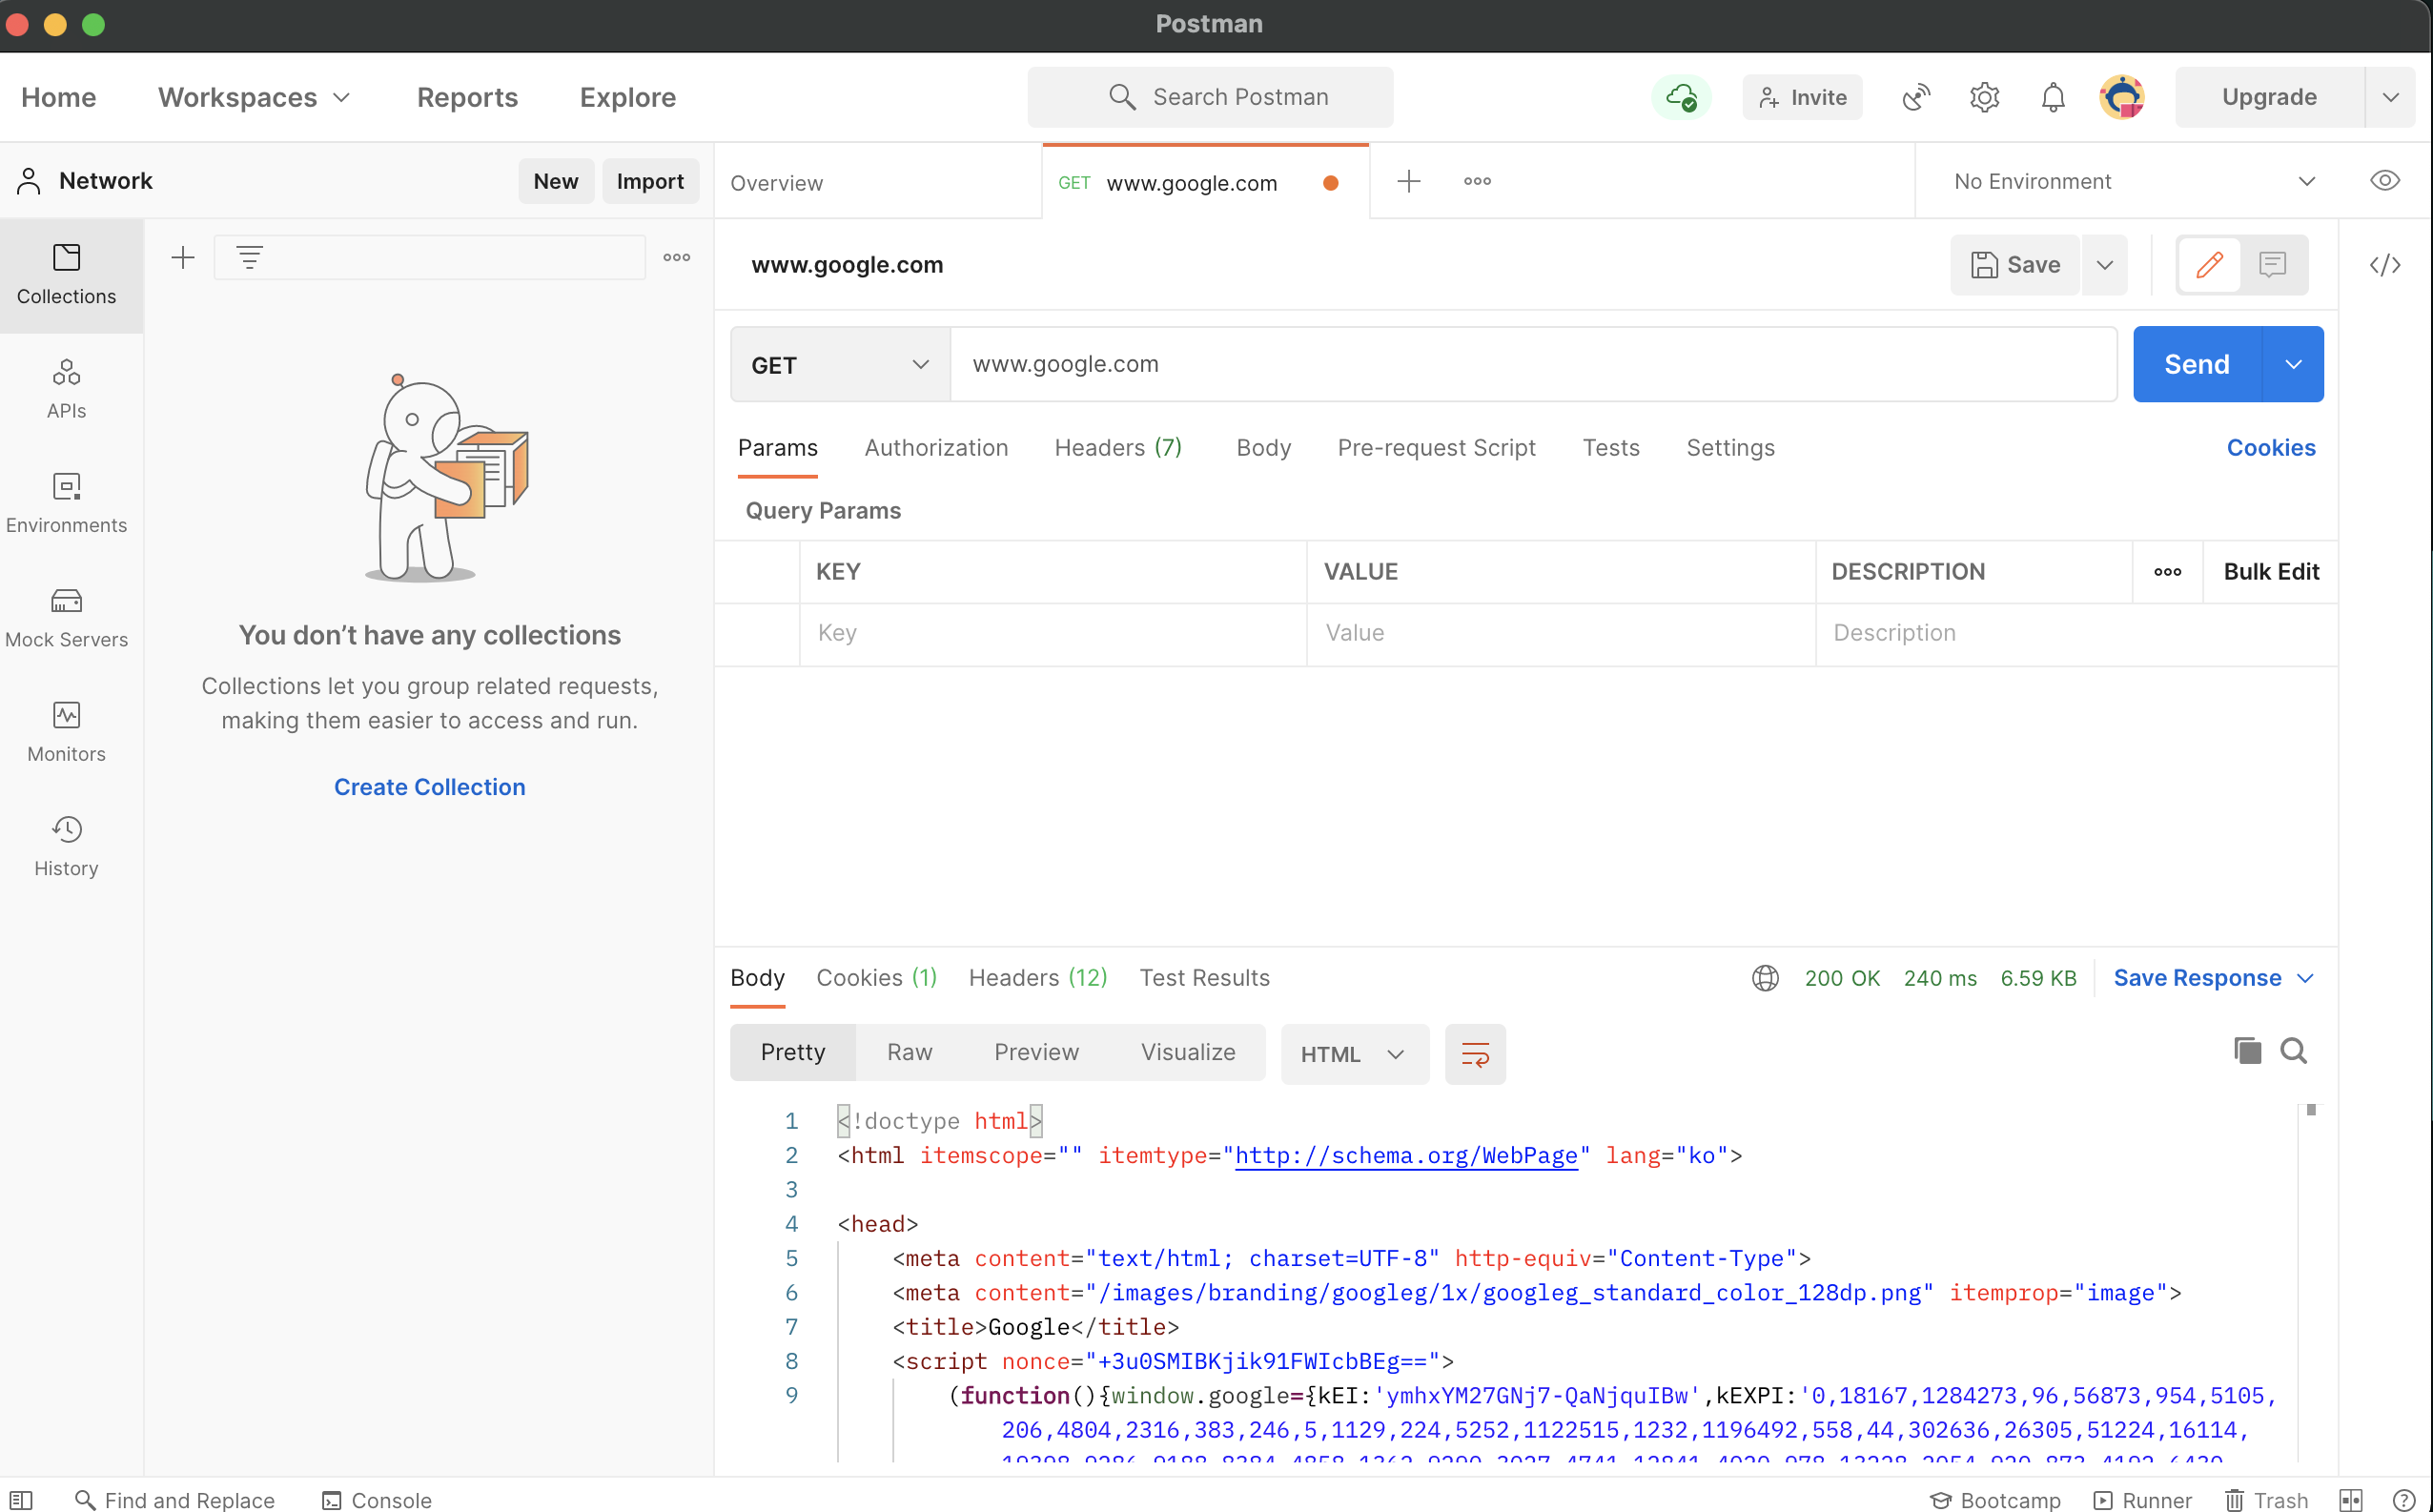
Task: Switch to edit mode pencil icon
Action: [x=2209, y=265]
